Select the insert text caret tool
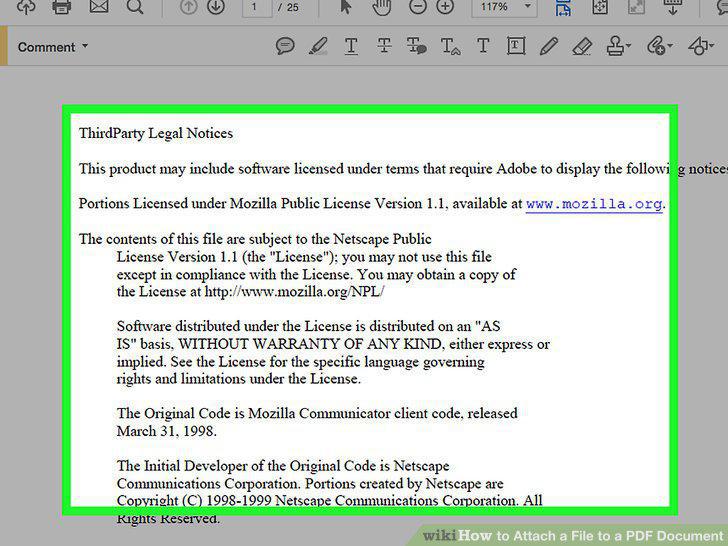Screen dimensions: 728x546 point(450,46)
